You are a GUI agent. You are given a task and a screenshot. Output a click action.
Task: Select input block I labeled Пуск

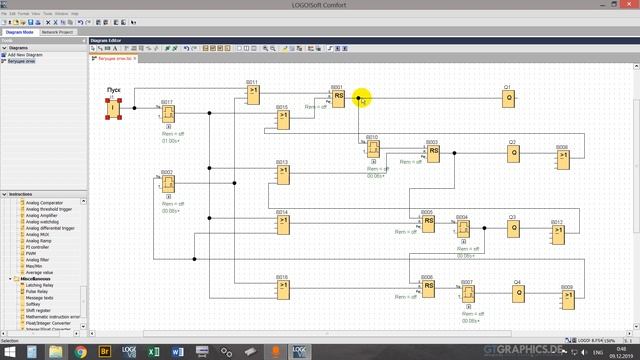tap(113, 109)
